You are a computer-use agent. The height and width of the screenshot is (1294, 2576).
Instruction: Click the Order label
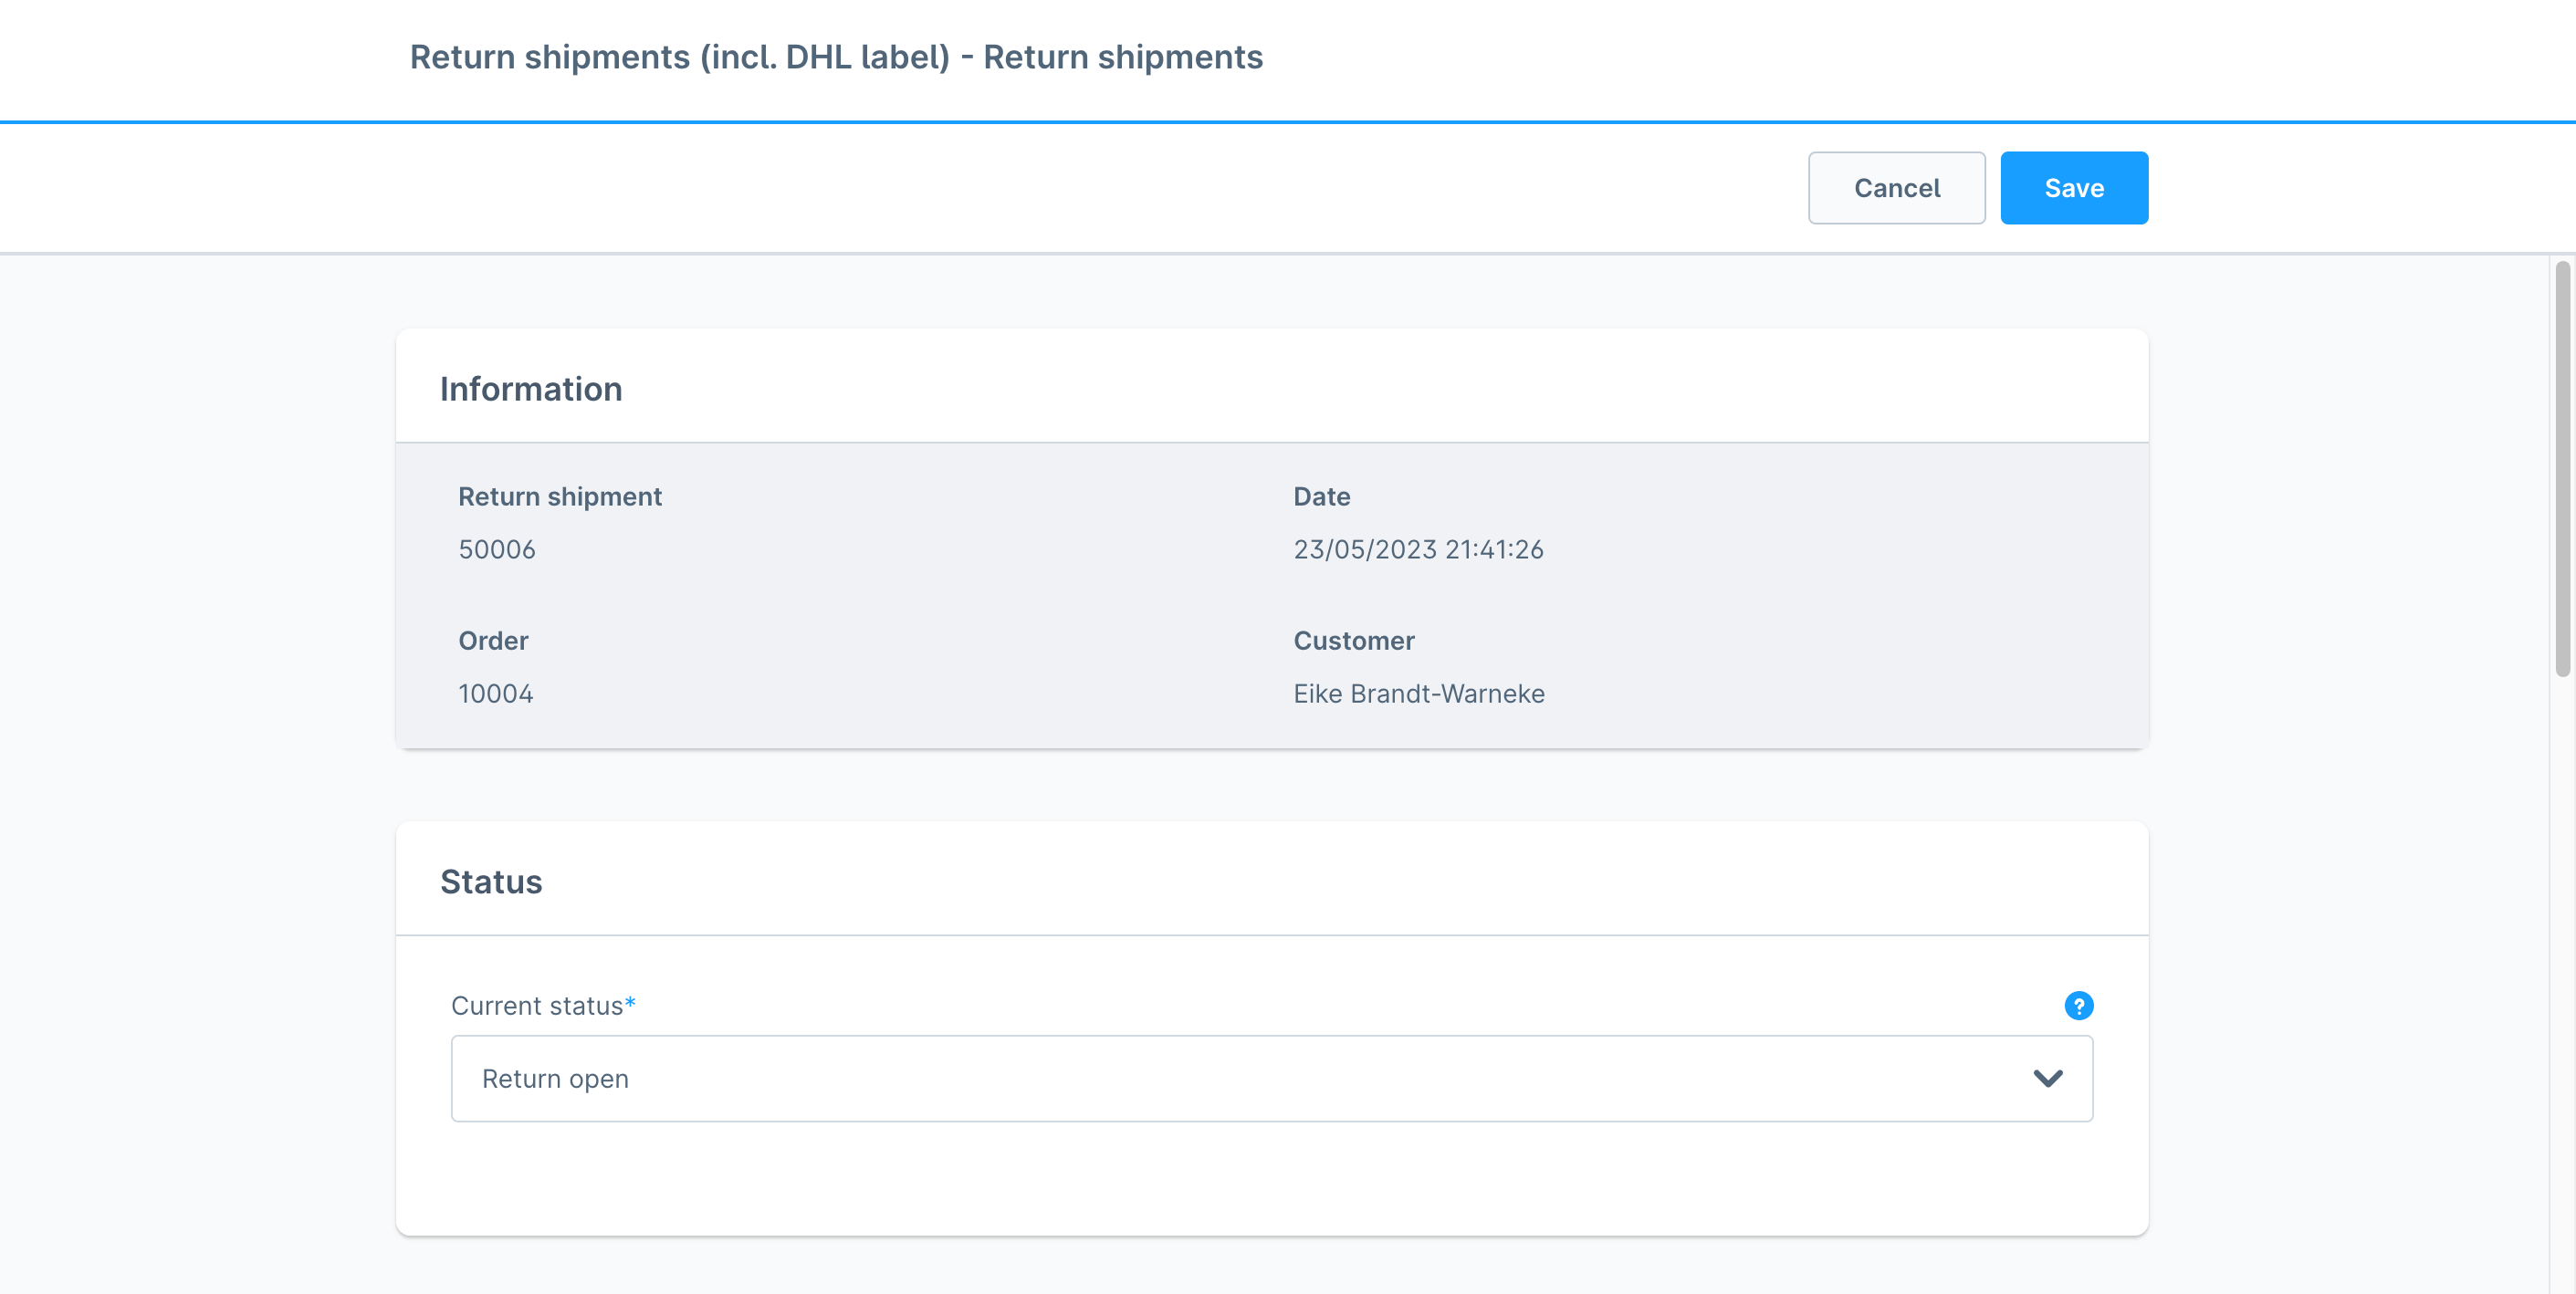pos(492,640)
